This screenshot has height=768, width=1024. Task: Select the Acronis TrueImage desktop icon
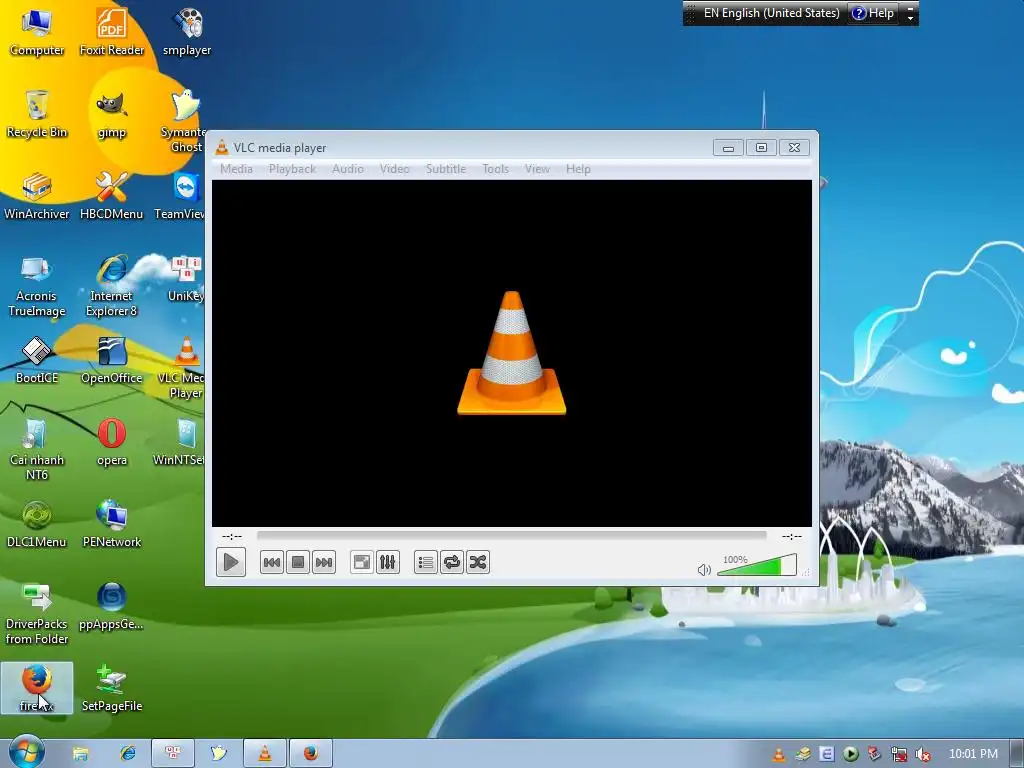click(37, 286)
